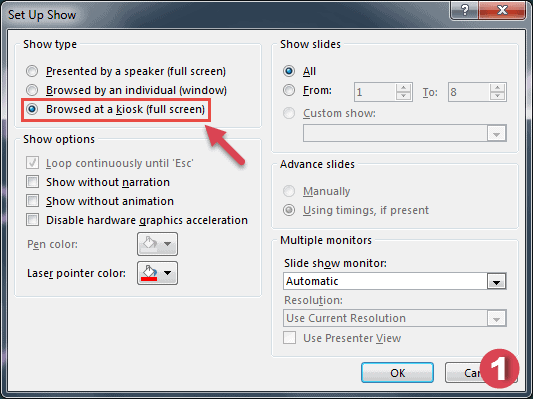
Task: Open the Resolution dropdown arrow
Action: [496, 318]
